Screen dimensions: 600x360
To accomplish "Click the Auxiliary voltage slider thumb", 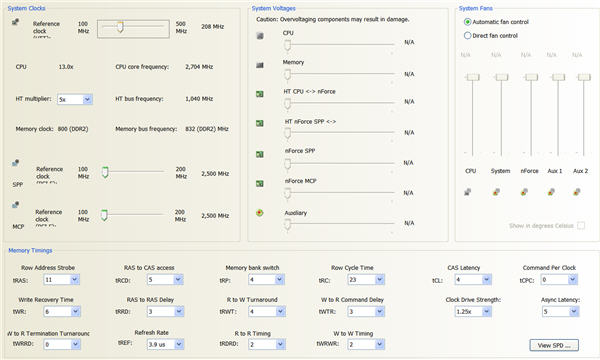I will [287, 225].
